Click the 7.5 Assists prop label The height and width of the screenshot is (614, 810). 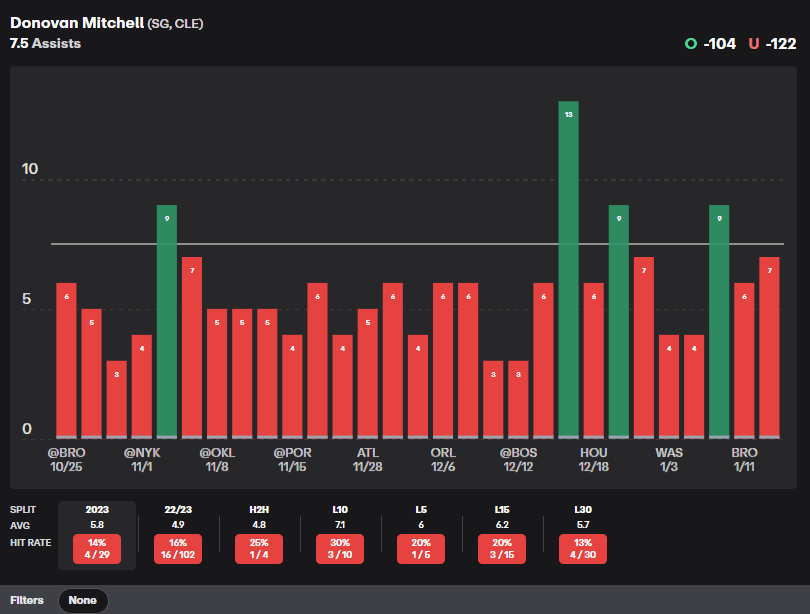click(x=45, y=43)
